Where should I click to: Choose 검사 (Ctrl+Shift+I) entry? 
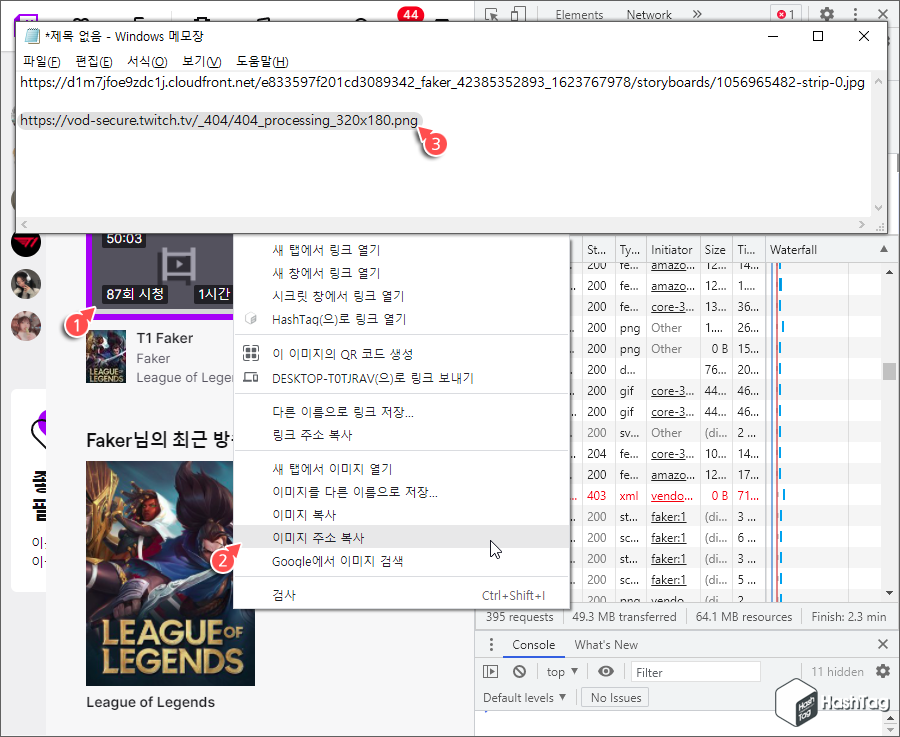[x=402, y=595]
